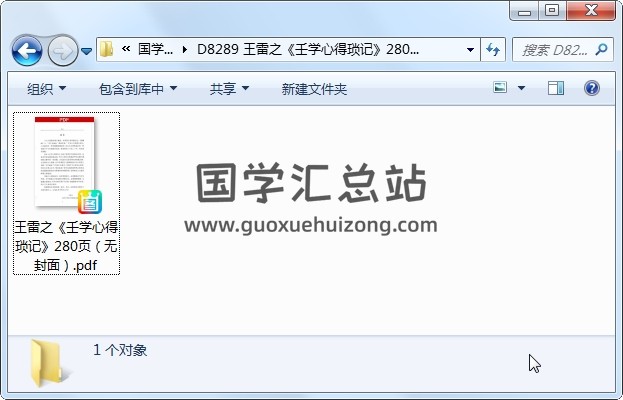The width and height of the screenshot is (623, 400).
Task: Open help via the question mark icon
Action: pyautogui.click(x=592, y=88)
